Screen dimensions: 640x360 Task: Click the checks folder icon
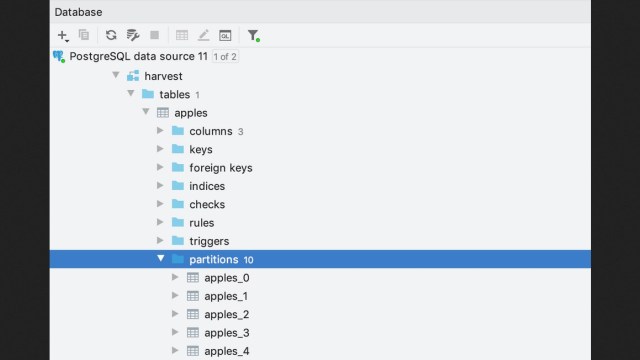coord(178,204)
